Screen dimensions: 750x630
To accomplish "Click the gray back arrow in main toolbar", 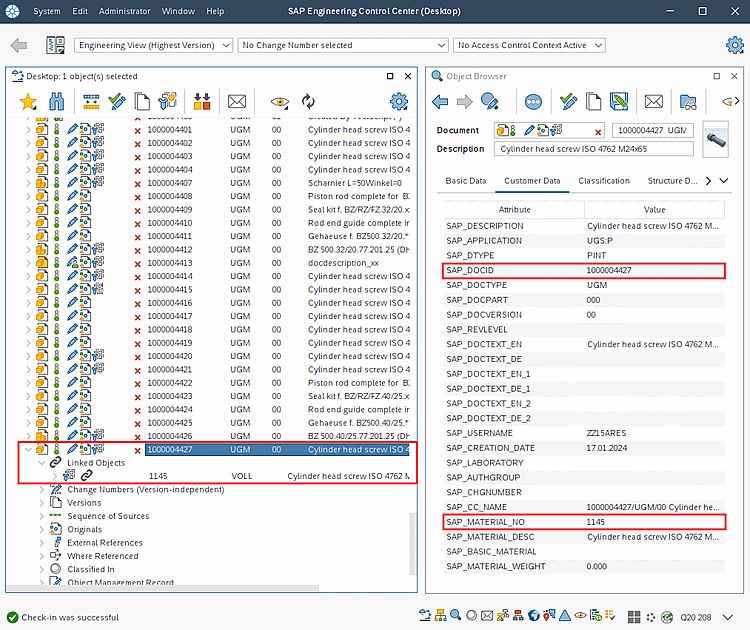I will click(19, 45).
